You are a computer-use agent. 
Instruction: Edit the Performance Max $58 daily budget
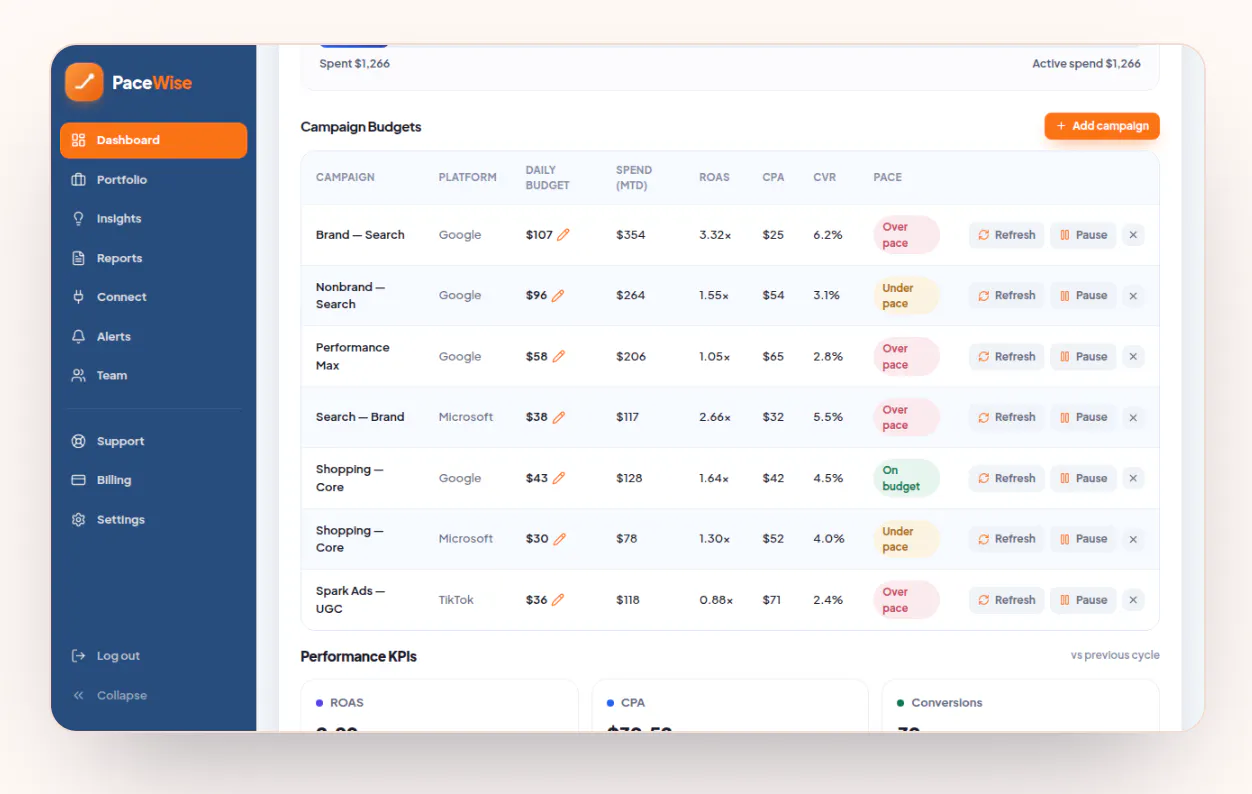click(559, 357)
